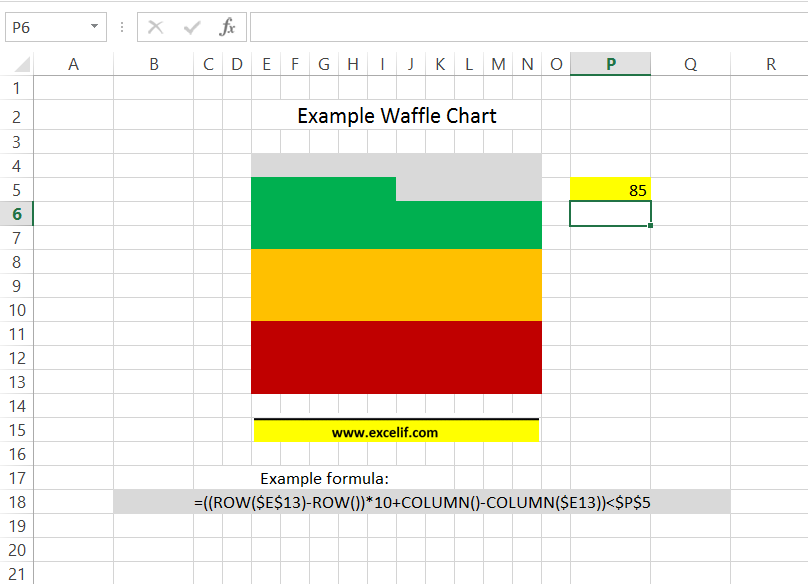
Task: Select column P header
Action: click(611, 64)
